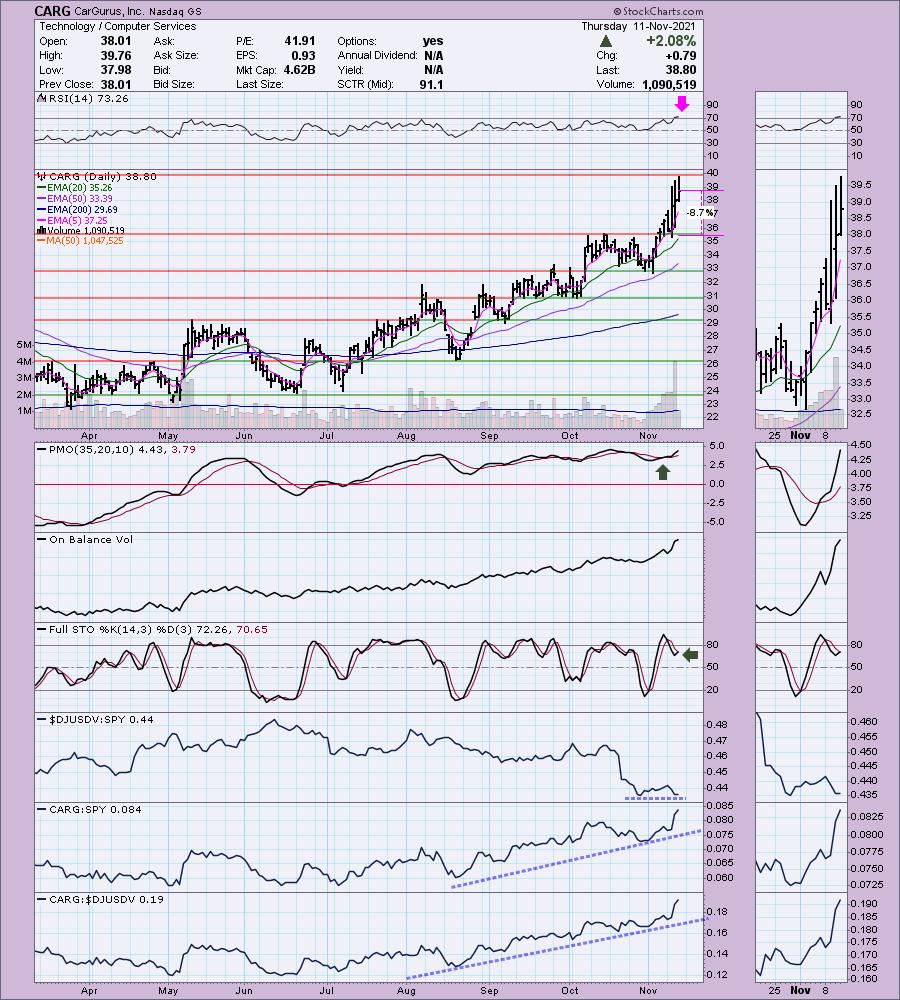Click Nov label under the zoomed price thumbnail
The height and width of the screenshot is (1000, 900).
pos(800,435)
